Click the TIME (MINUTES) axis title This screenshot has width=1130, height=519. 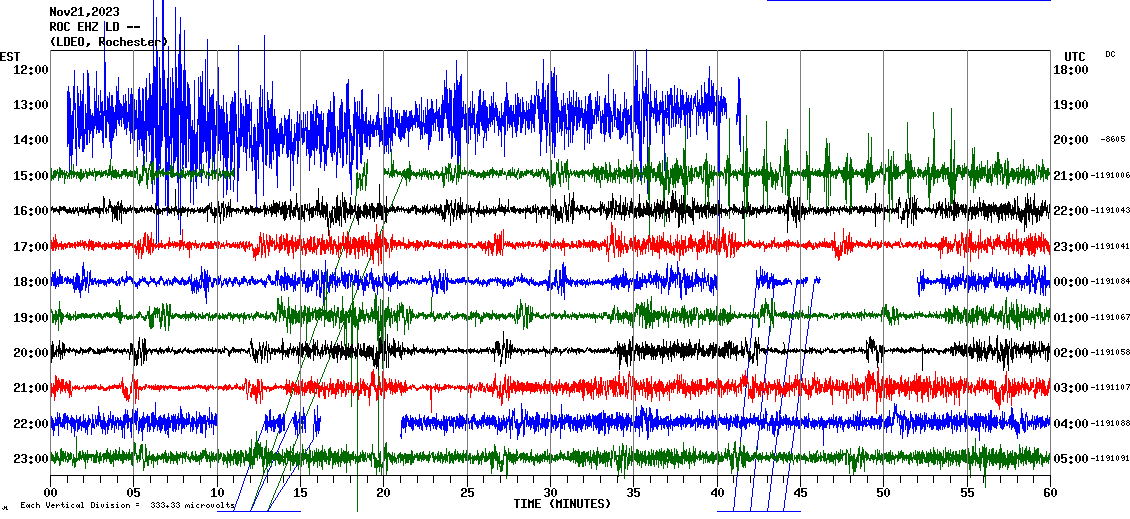(x=561, y=504)
